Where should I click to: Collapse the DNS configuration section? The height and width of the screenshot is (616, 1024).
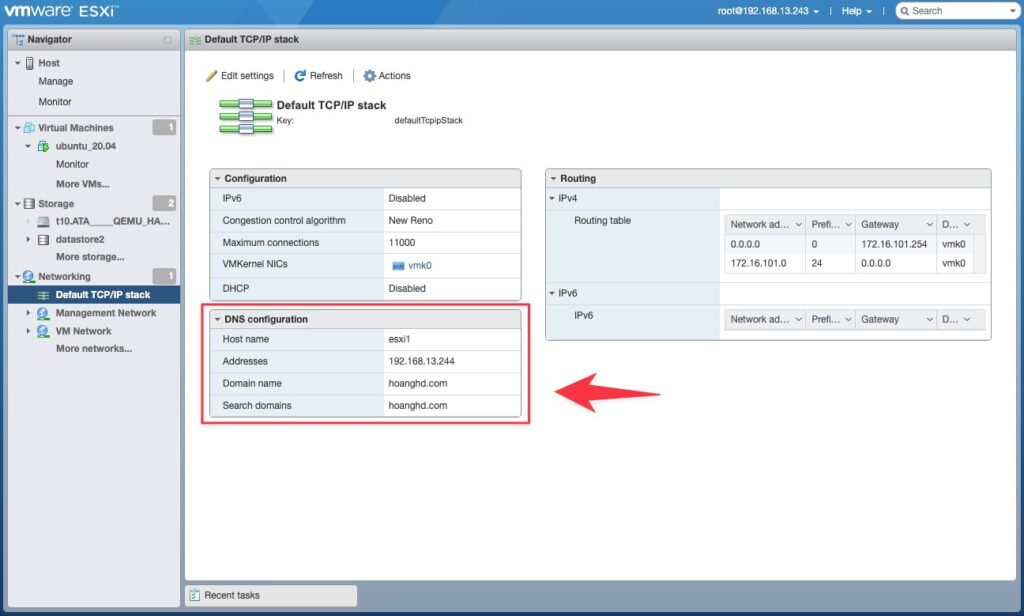pyautogui.click(x=218, y=319)
